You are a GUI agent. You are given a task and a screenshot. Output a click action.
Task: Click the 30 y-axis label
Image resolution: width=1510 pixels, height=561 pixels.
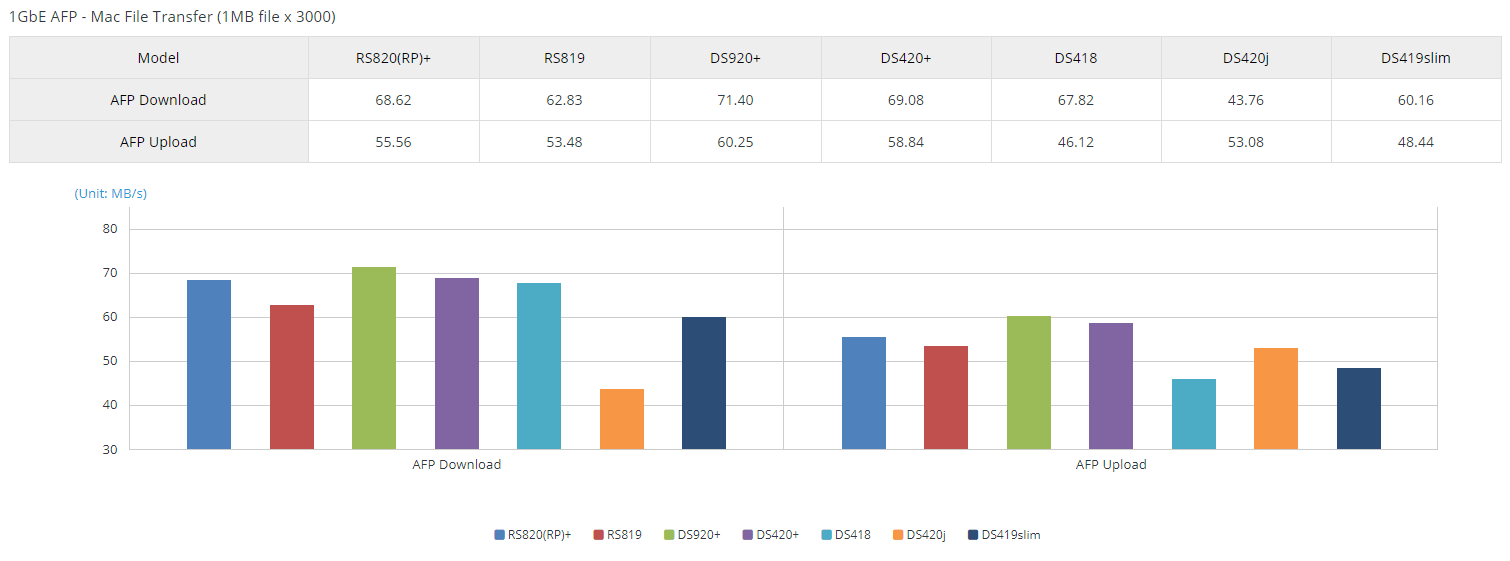point(110,449)
